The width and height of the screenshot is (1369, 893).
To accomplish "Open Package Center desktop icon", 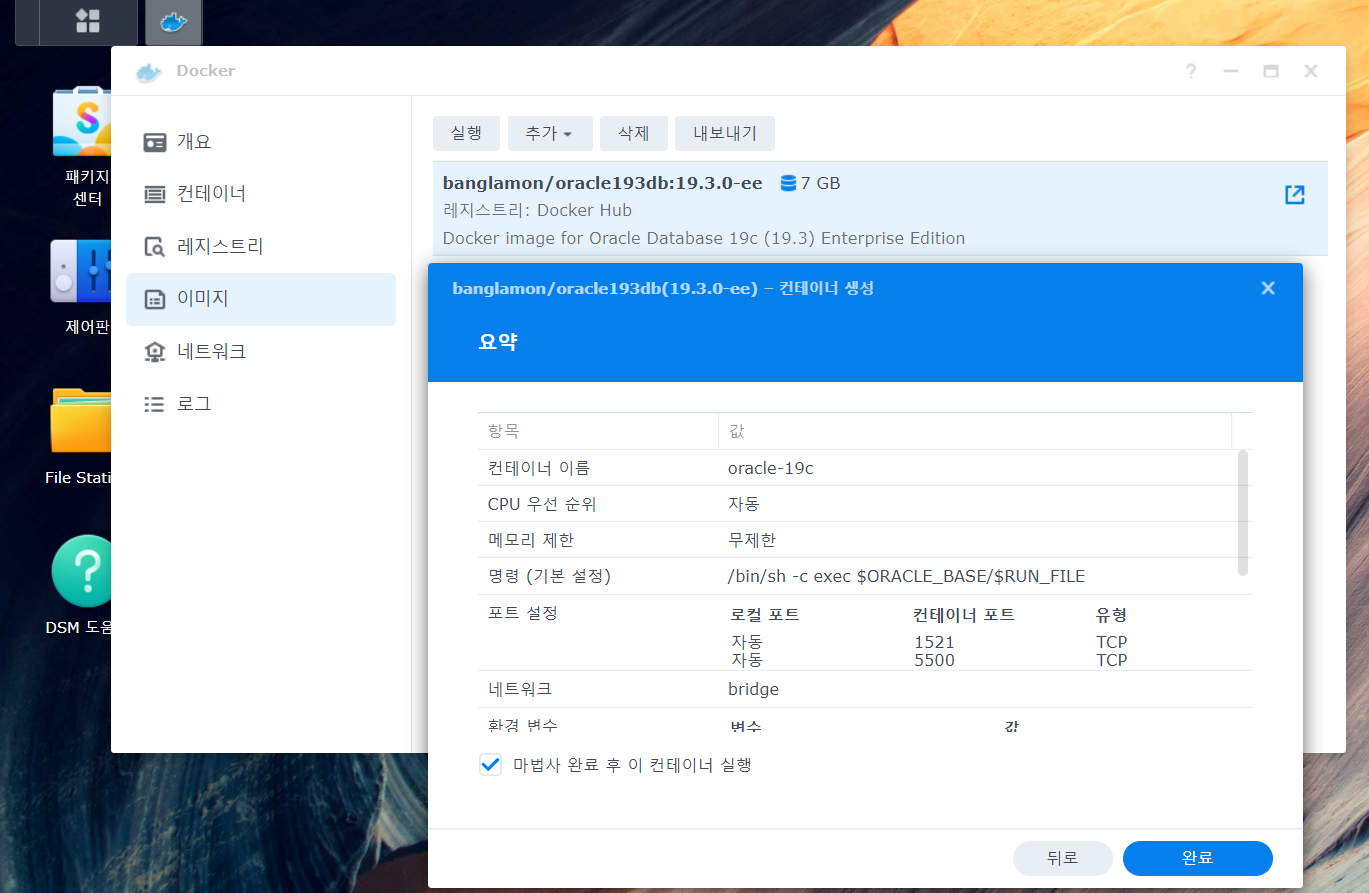I will tap(84, 123).
